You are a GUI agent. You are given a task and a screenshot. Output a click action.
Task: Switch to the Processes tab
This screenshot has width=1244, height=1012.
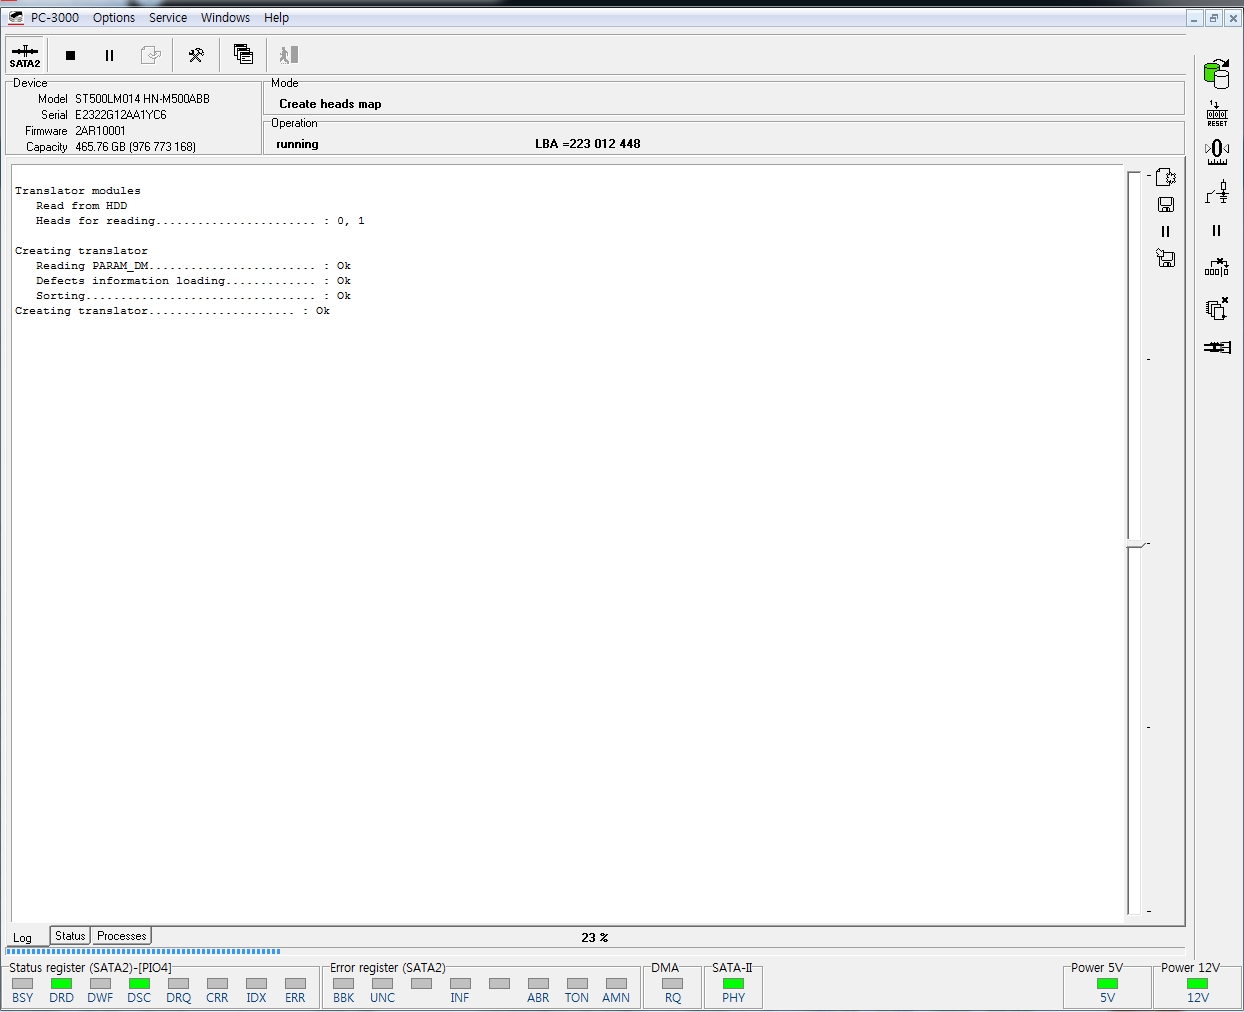[x=122, y=936]
